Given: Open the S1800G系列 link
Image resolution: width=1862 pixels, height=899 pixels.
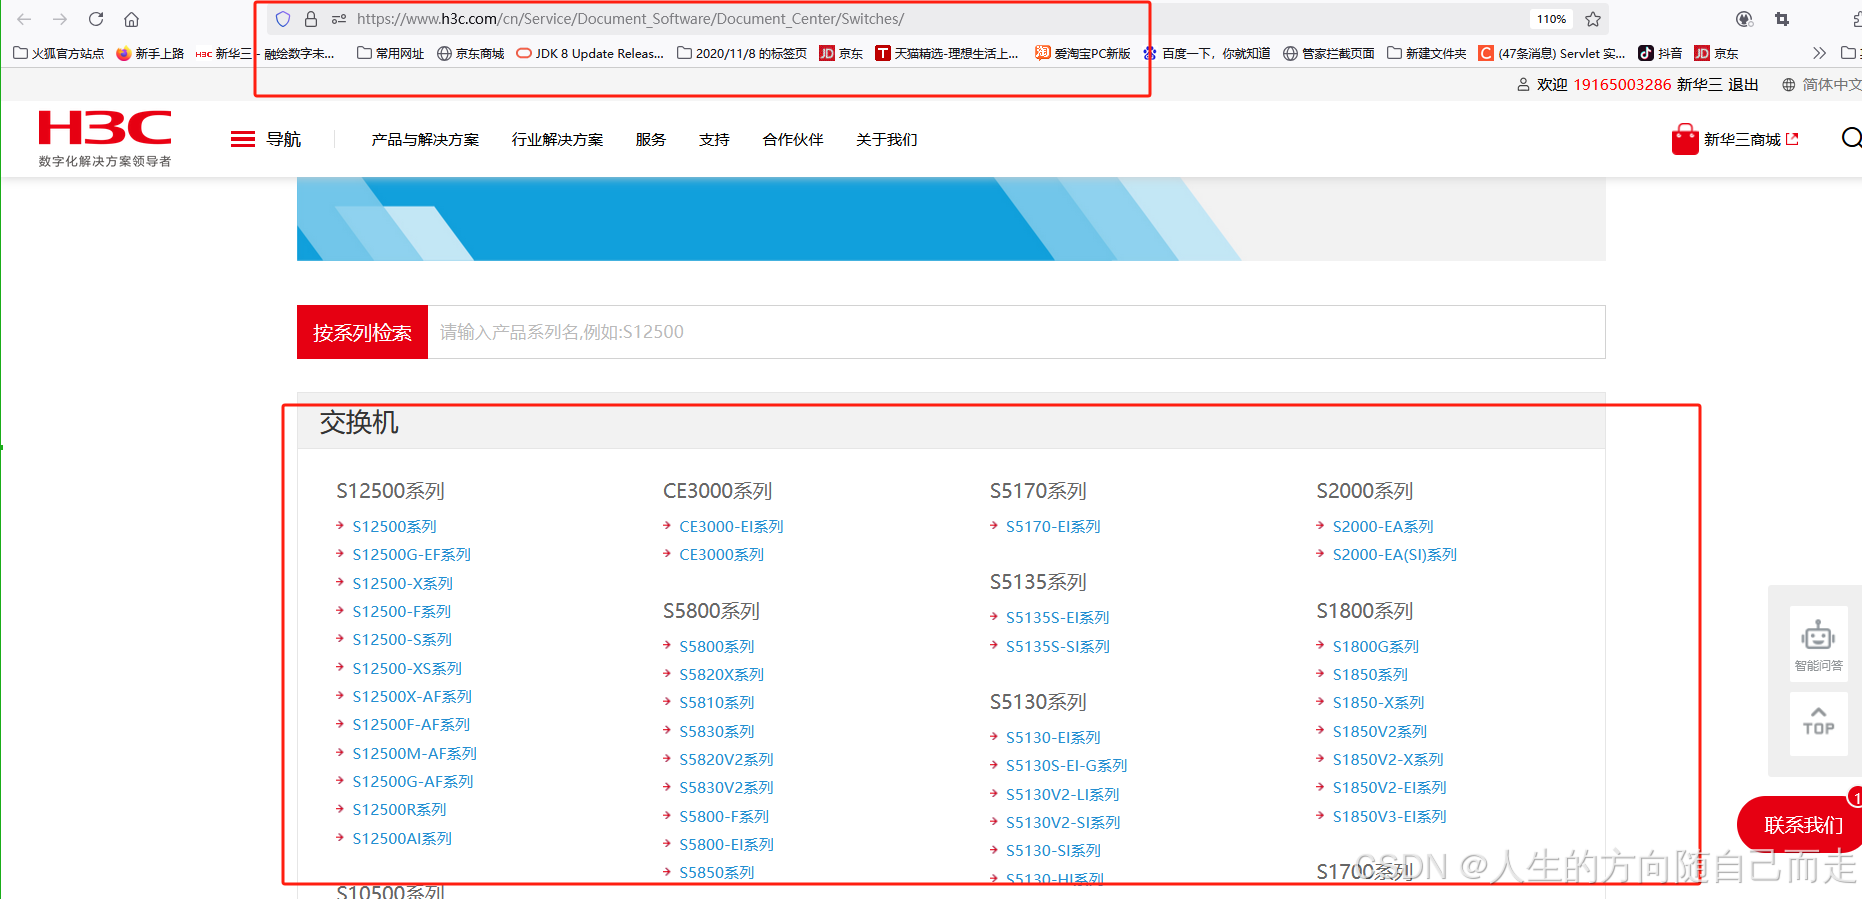Looking at the screenshot, I should pyautogui.click(x=1375, y=646).
